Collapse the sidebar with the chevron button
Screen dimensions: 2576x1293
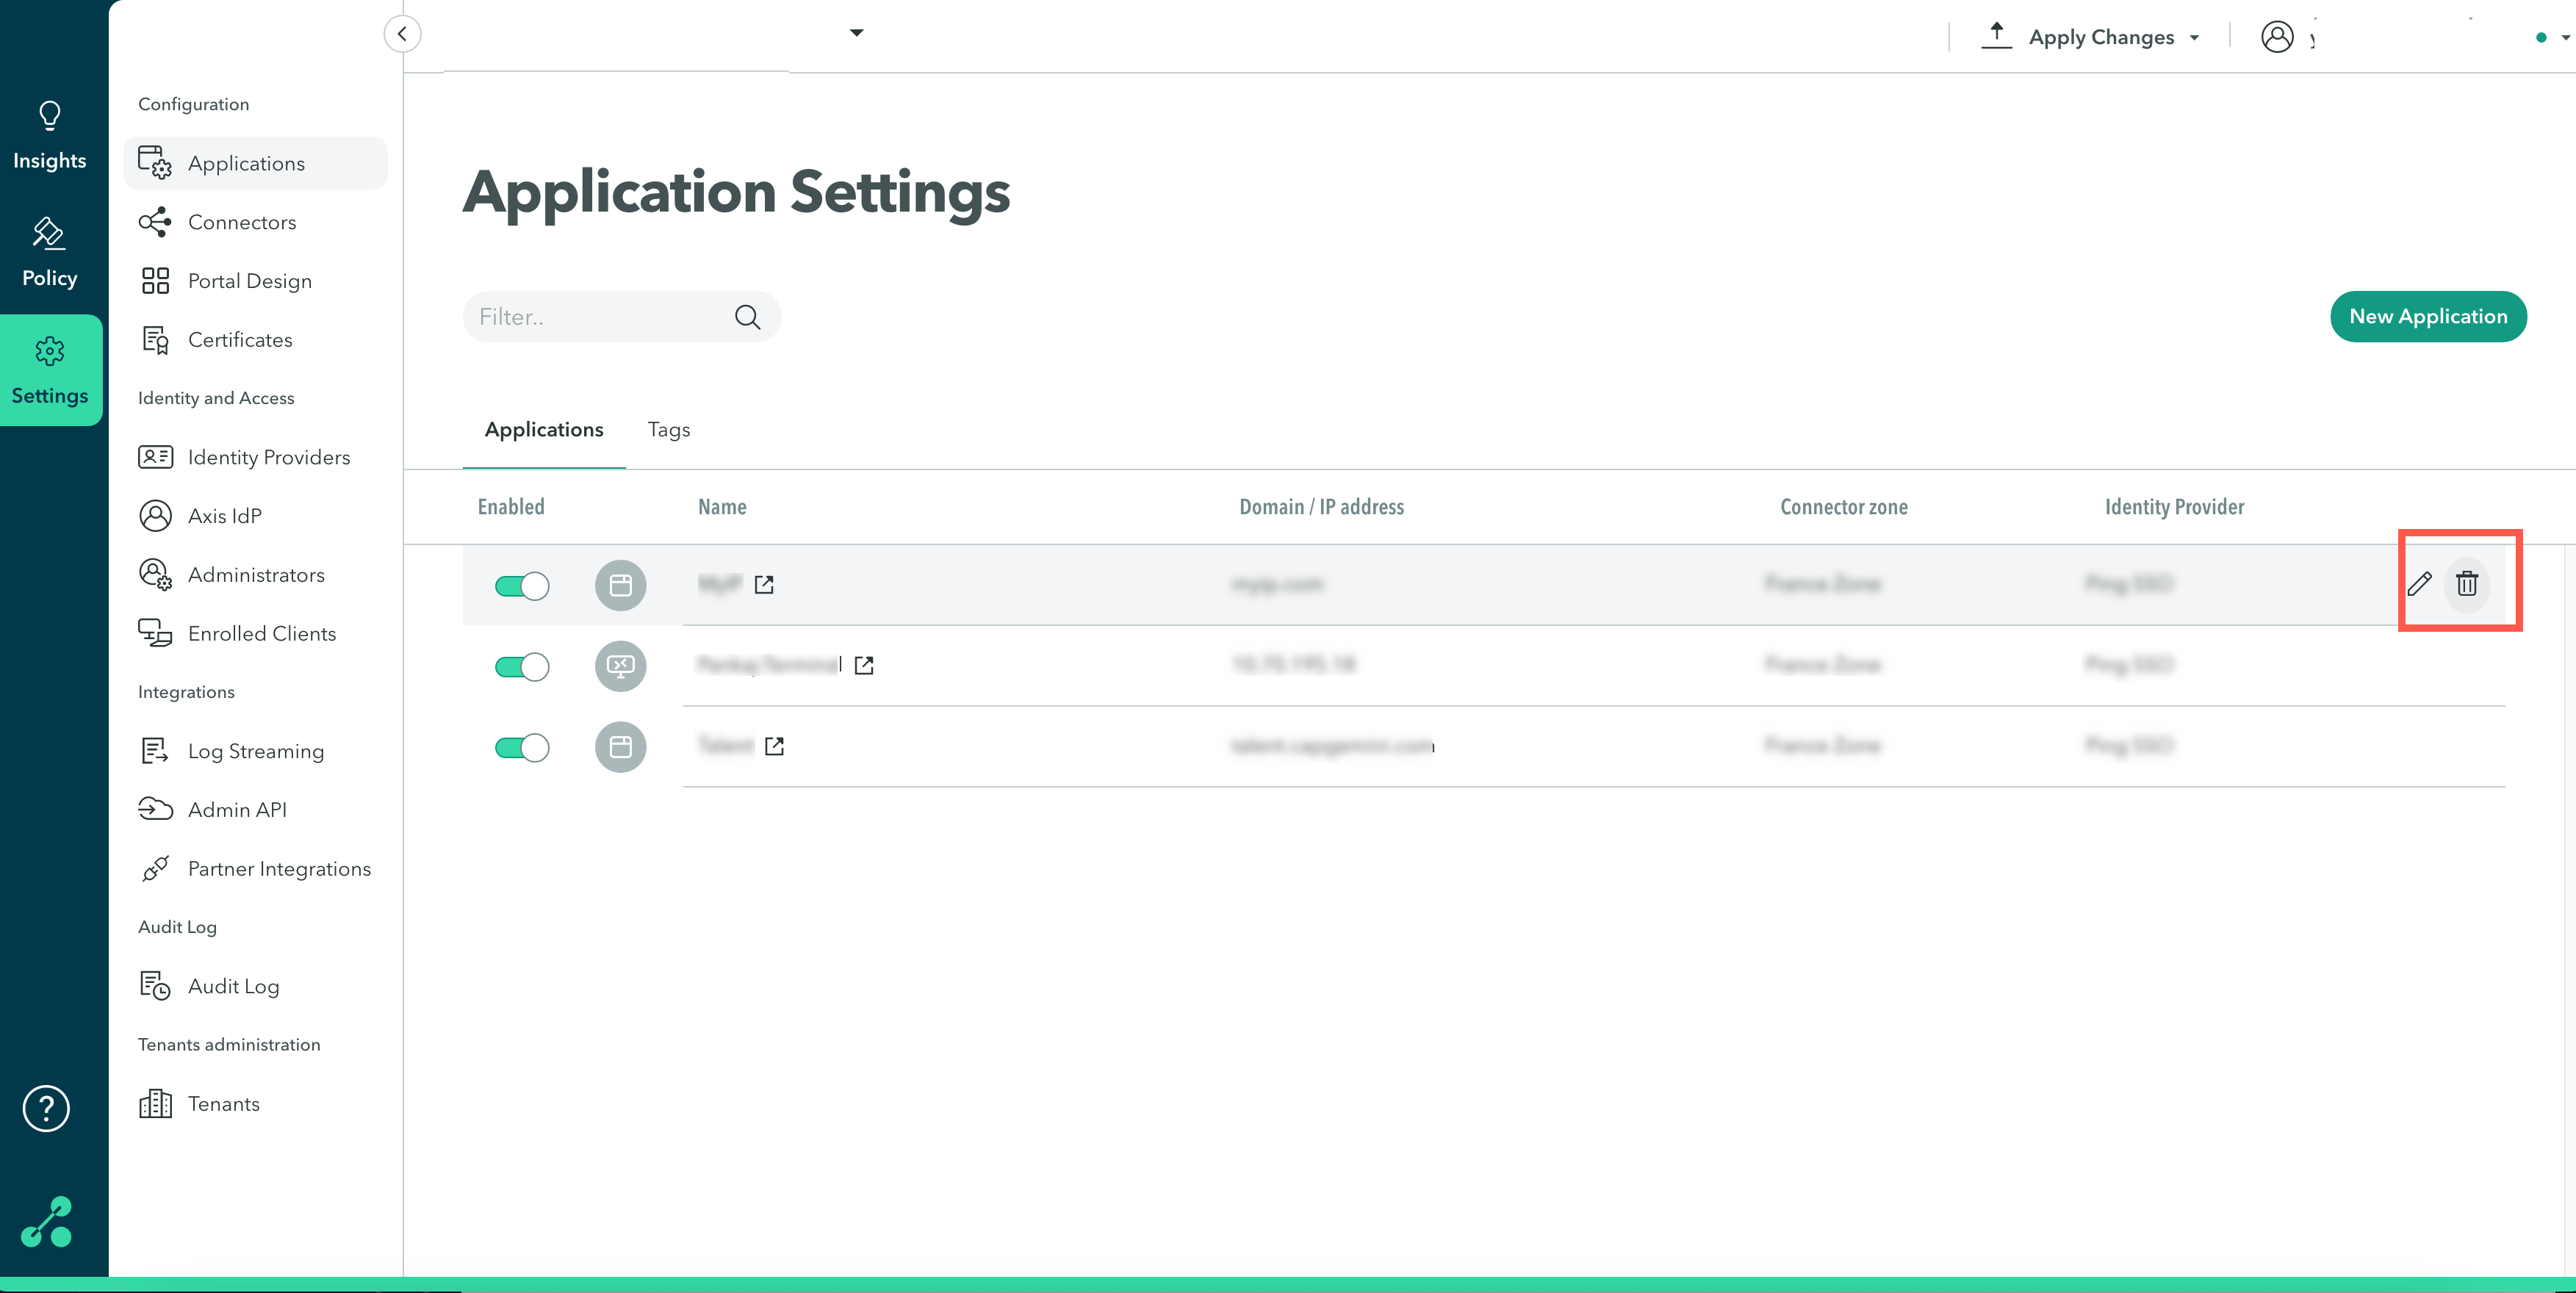coord(402,34)
